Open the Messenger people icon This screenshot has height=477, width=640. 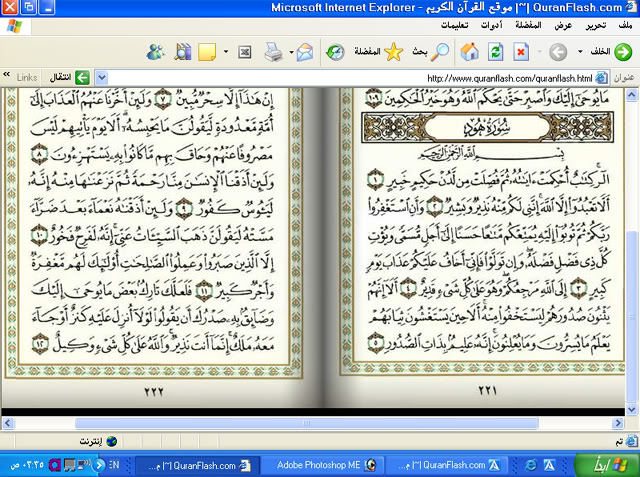[x=155, y=52]
